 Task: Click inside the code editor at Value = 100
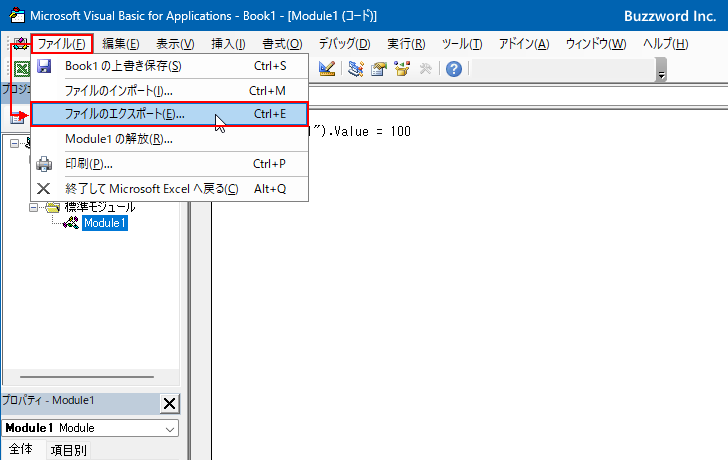click(372, 131)
